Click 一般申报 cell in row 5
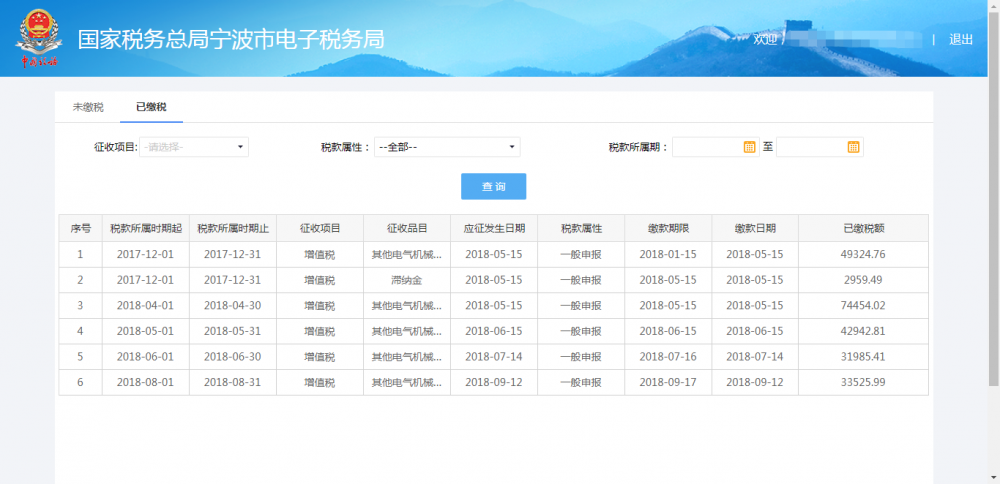The height and width of the screenshot is (484, 1000). click(x=581, y=356)
